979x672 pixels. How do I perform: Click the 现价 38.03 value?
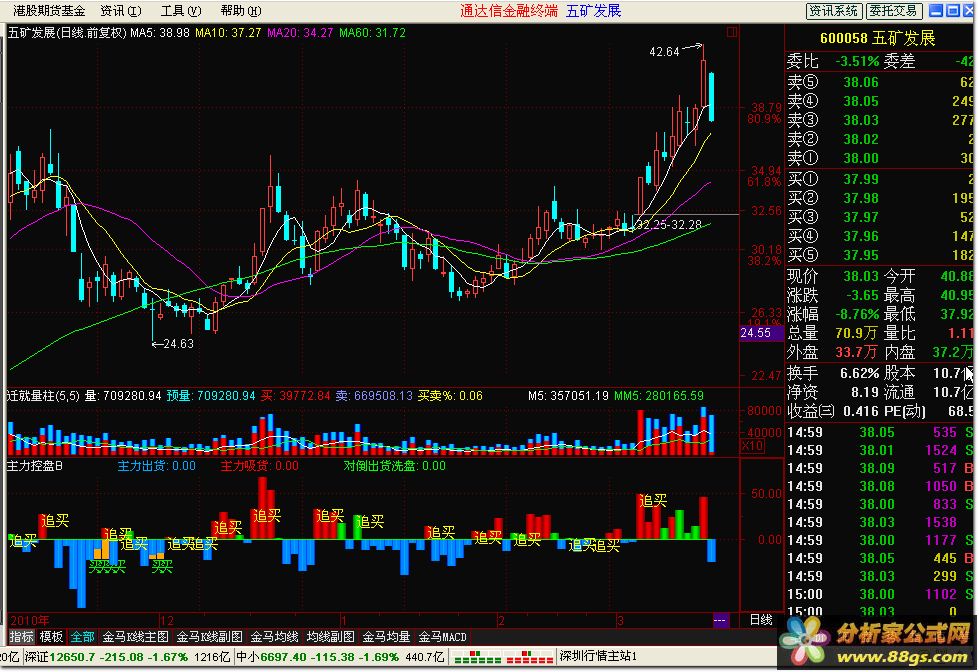click(x=861, y=275)
